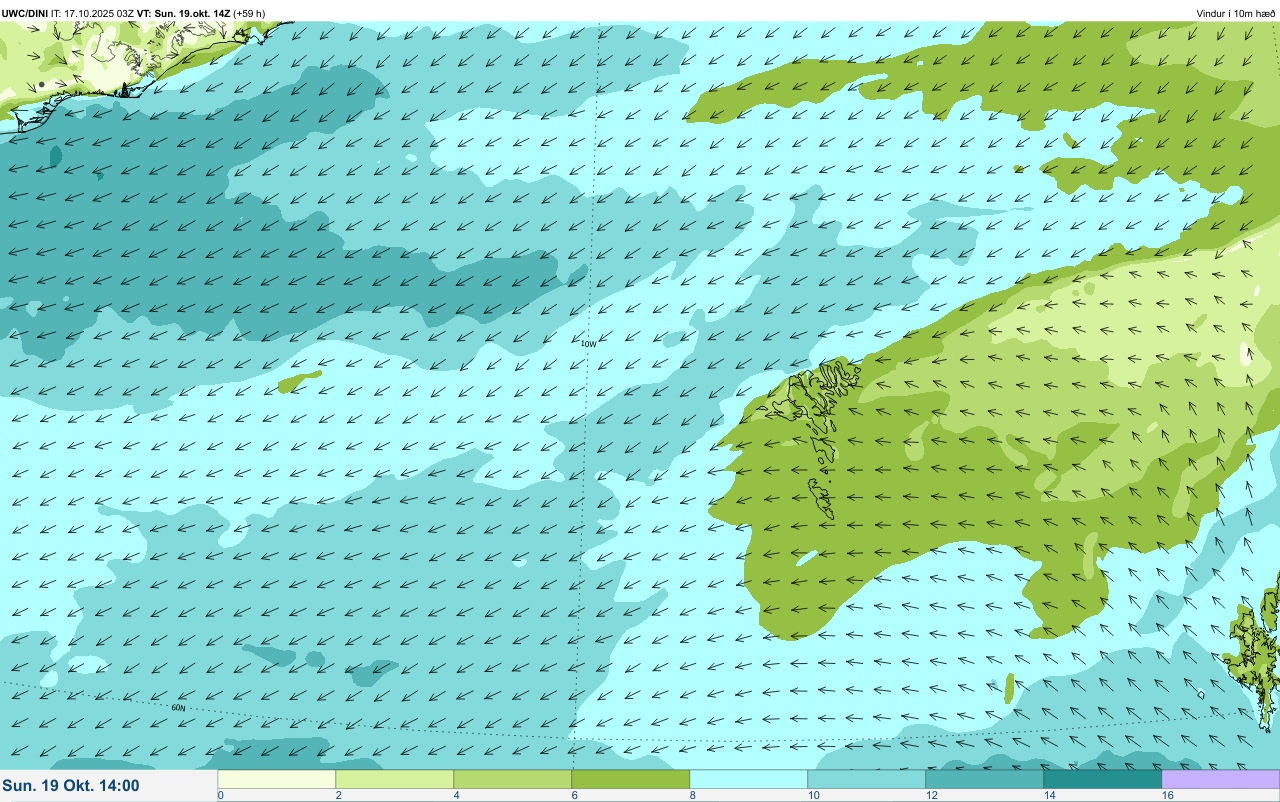This screenshot has height=802, width=1280.
Task: Click the 4–6 m/s green legend swatch
Action: pyautogui.click(x=512, y=779)
